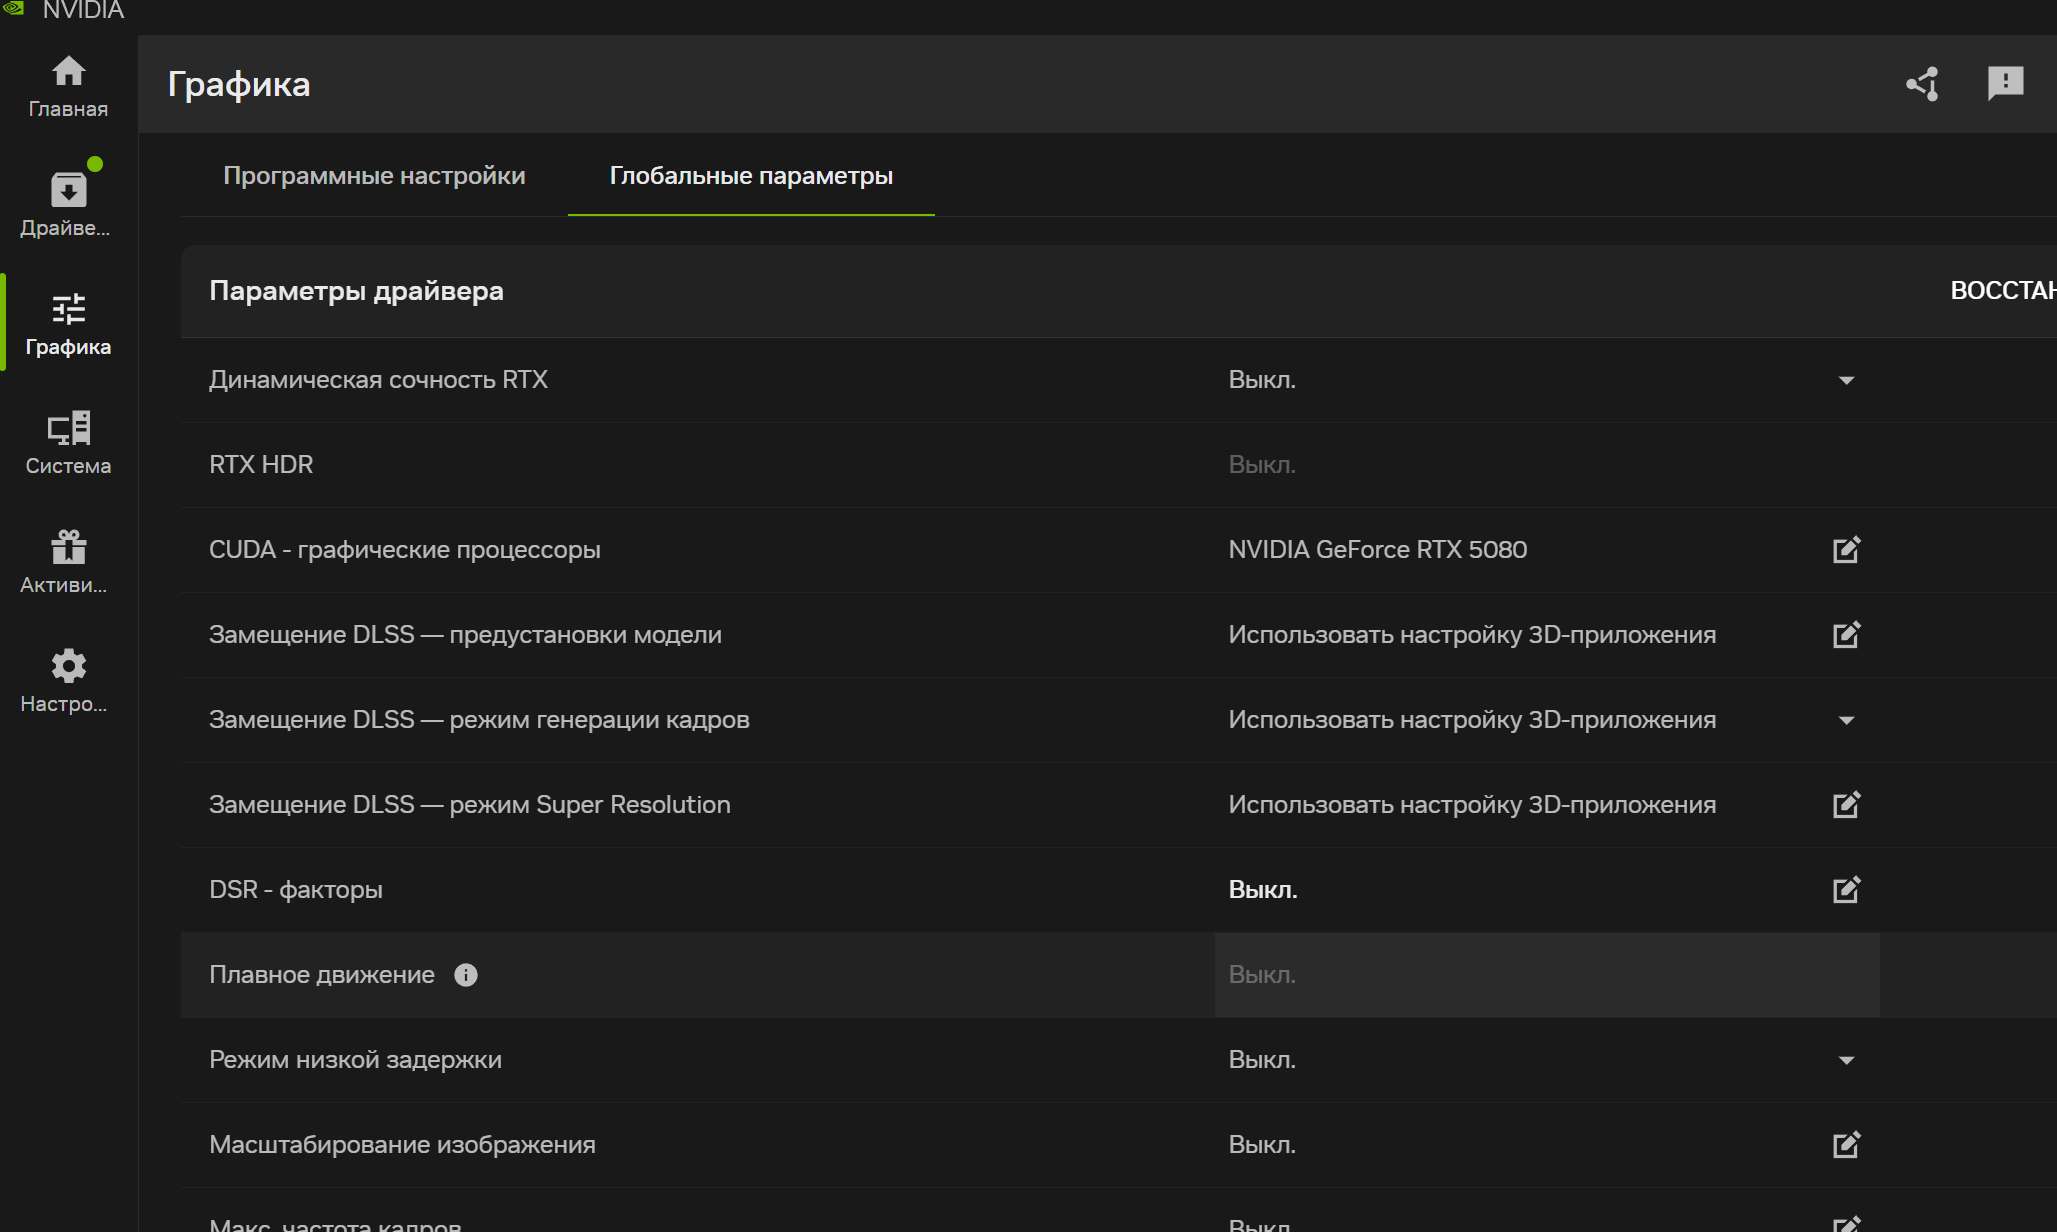Edit DLSS предустановки модели setting
The image size is (2057, 1232).
(x=1846, y=635)
